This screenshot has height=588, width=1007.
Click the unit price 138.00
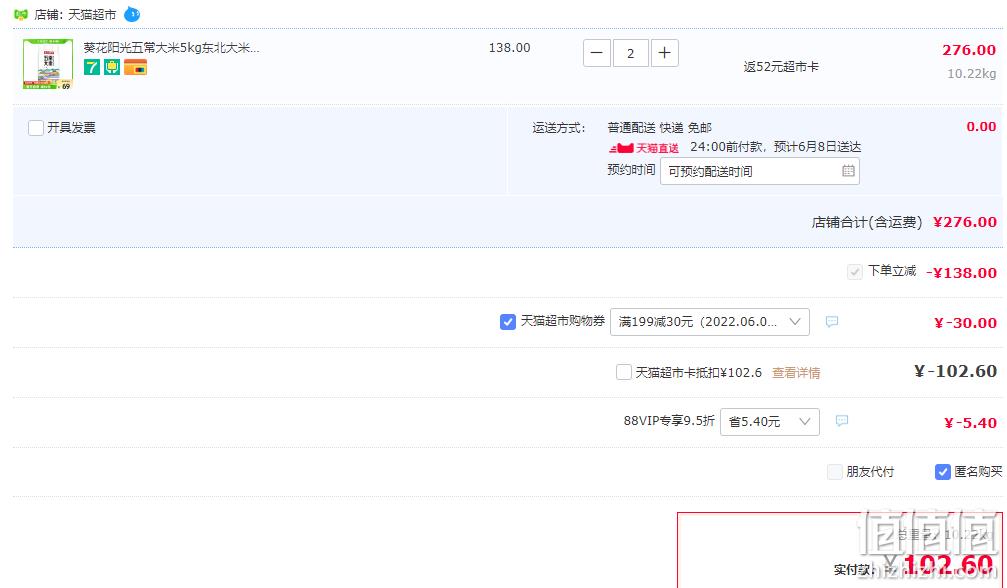pyautogui.click(x=509, y=48)
